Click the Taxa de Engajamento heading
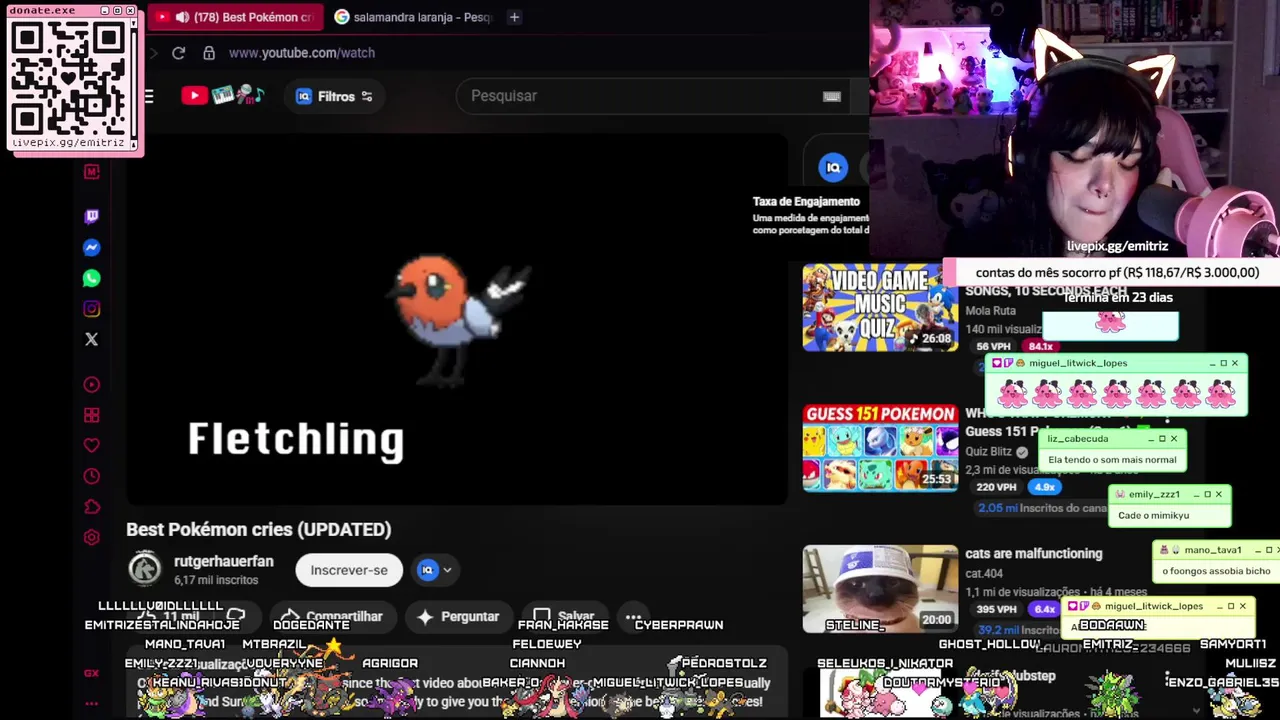Image resolution: width=1280 pixels, height=720 pixels. tap(806, 201)
